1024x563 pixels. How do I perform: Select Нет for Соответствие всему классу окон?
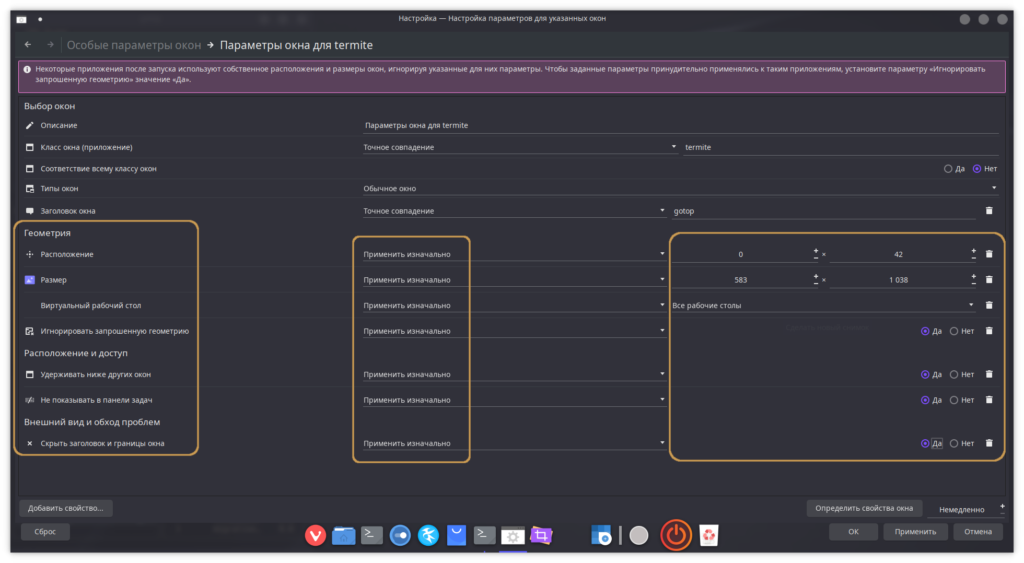[984, 169]
